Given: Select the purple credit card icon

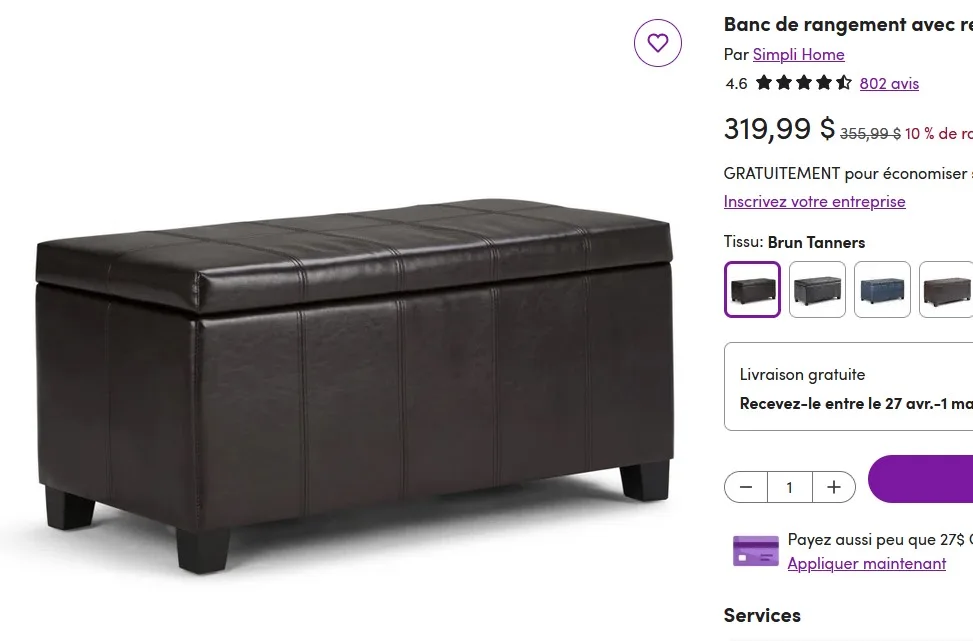Looking at the screenshot, I should tap(755, 551).
